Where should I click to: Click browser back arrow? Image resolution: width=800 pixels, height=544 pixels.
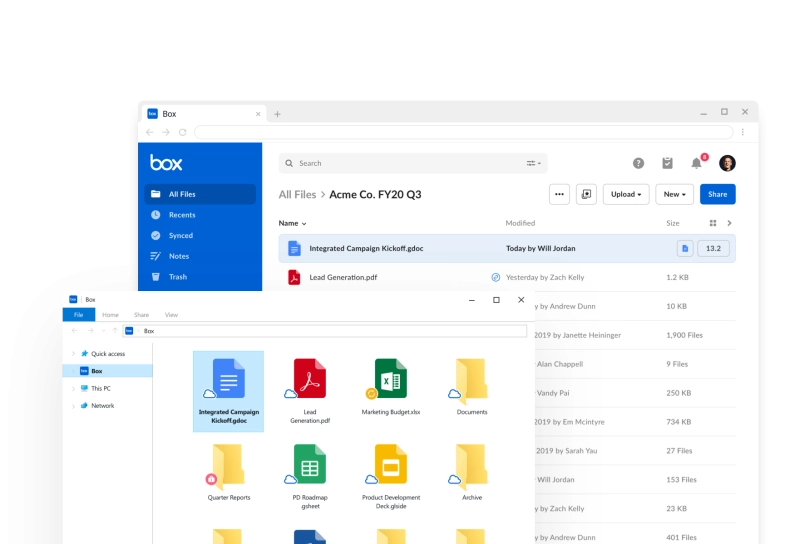tap(149, 132)
